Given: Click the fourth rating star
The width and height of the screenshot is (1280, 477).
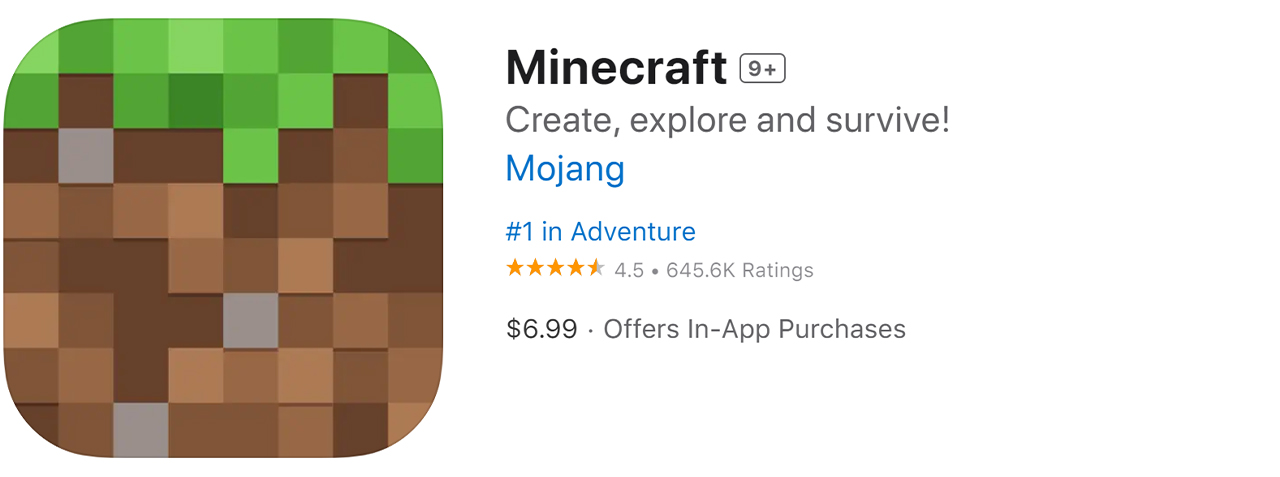Looking at the screenshot, I should click(575, 268).
